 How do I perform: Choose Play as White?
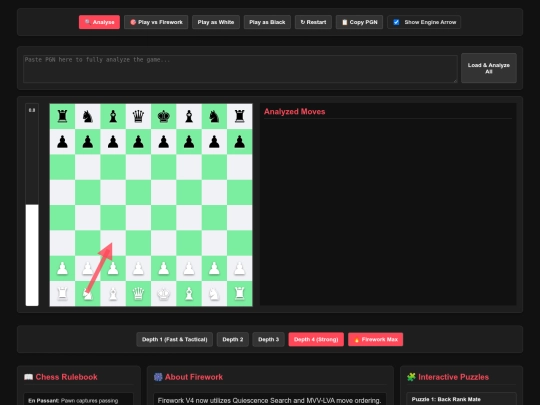click(x=216, y=22)
